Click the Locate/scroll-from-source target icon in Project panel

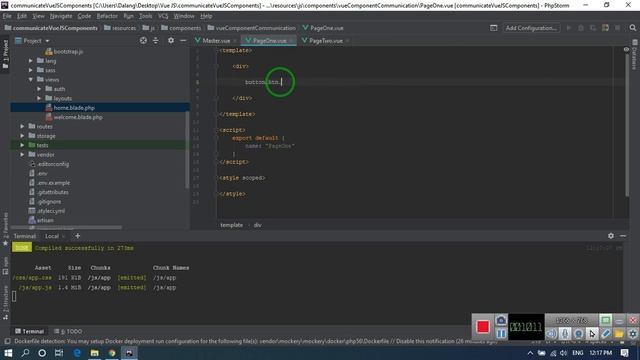click(143, 40)
